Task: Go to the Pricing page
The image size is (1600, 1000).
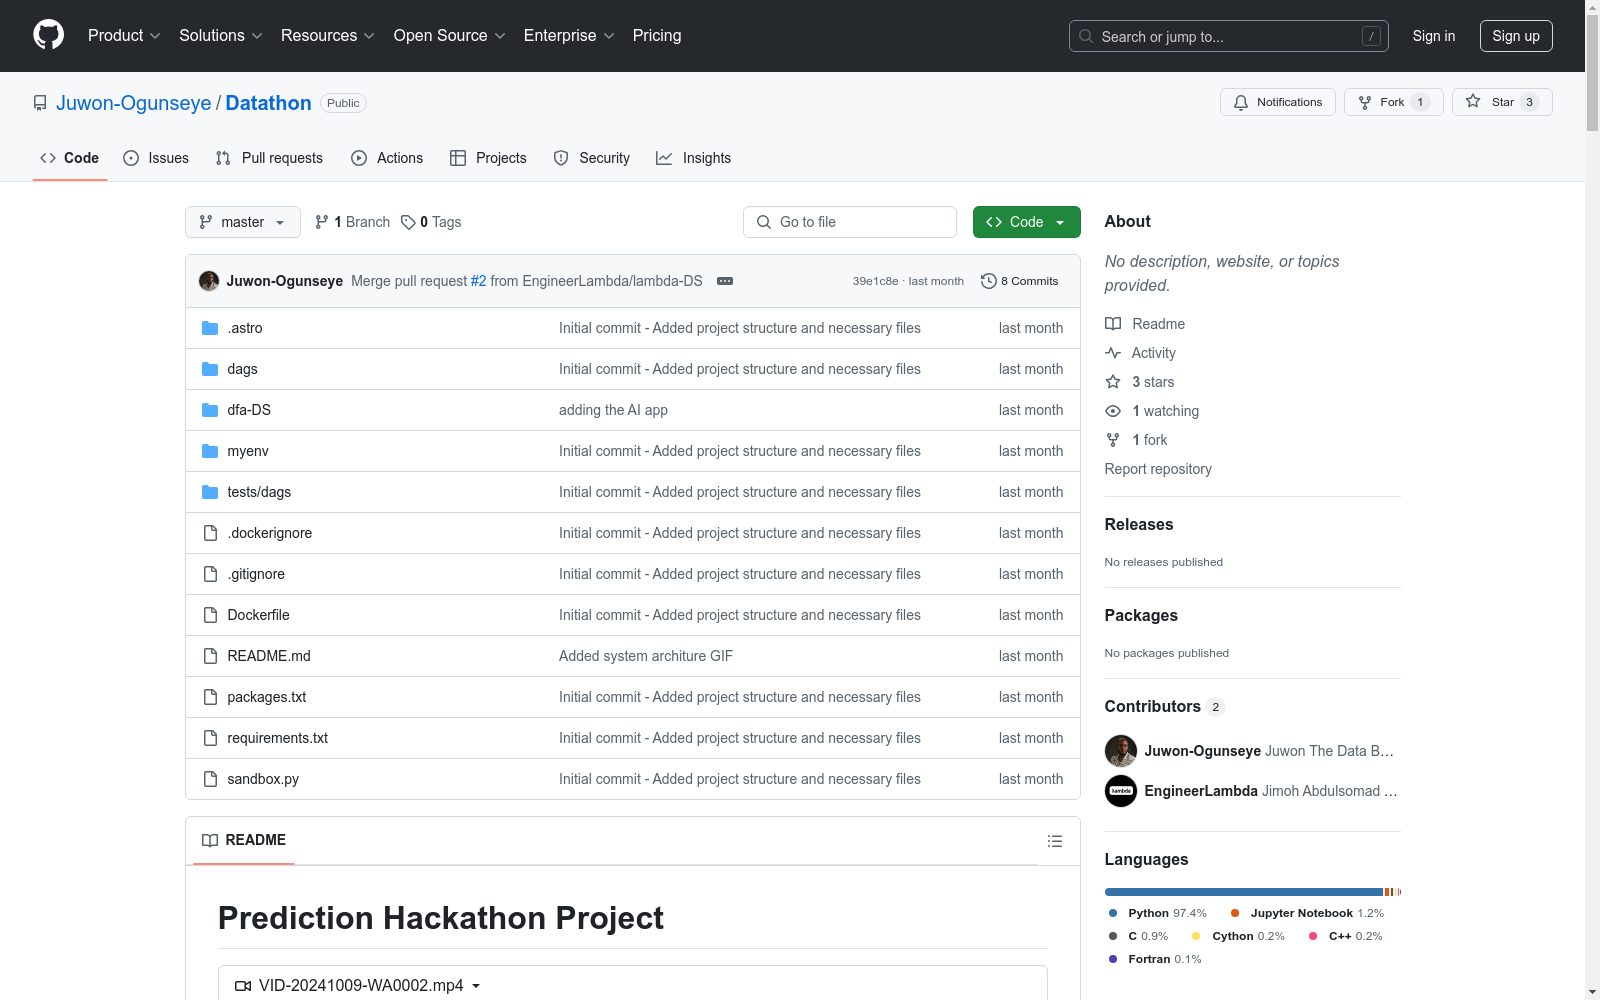Action: pos(657,36)
